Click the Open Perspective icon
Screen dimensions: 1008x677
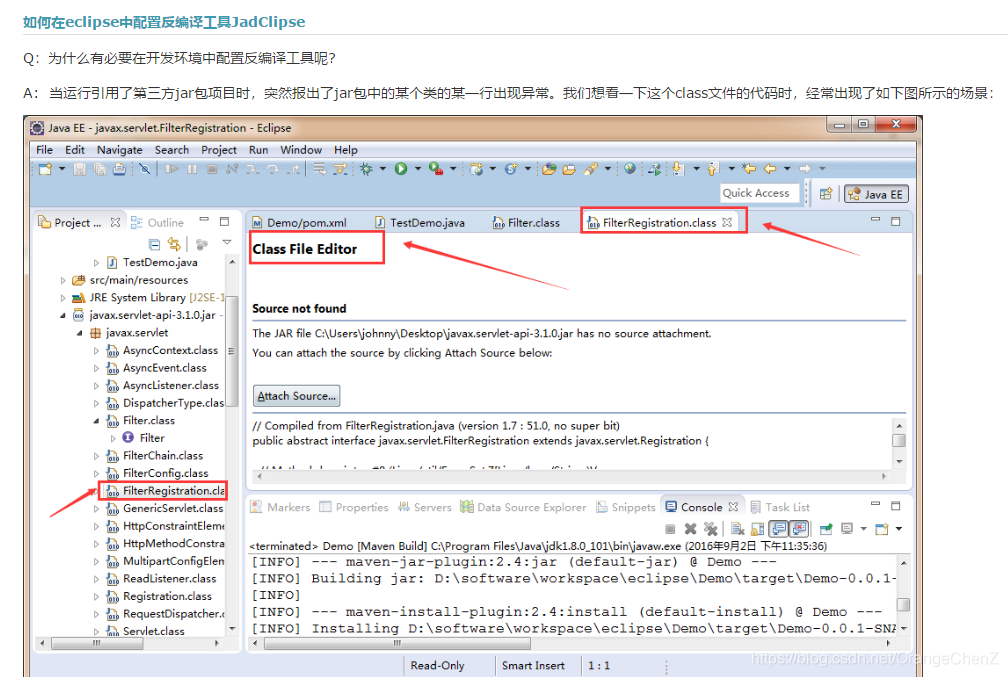[x=826, y=194]
